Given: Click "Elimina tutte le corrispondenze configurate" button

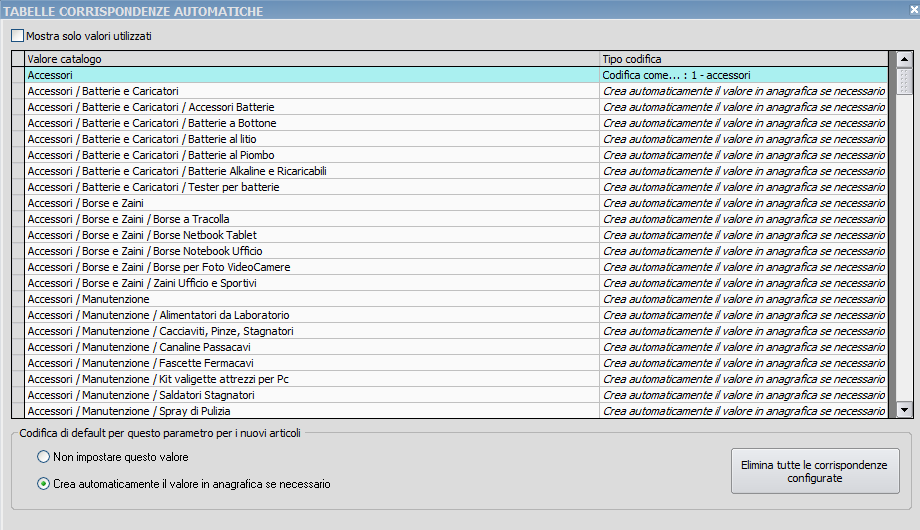Looking at the screenshot, I should coord(815,471).
